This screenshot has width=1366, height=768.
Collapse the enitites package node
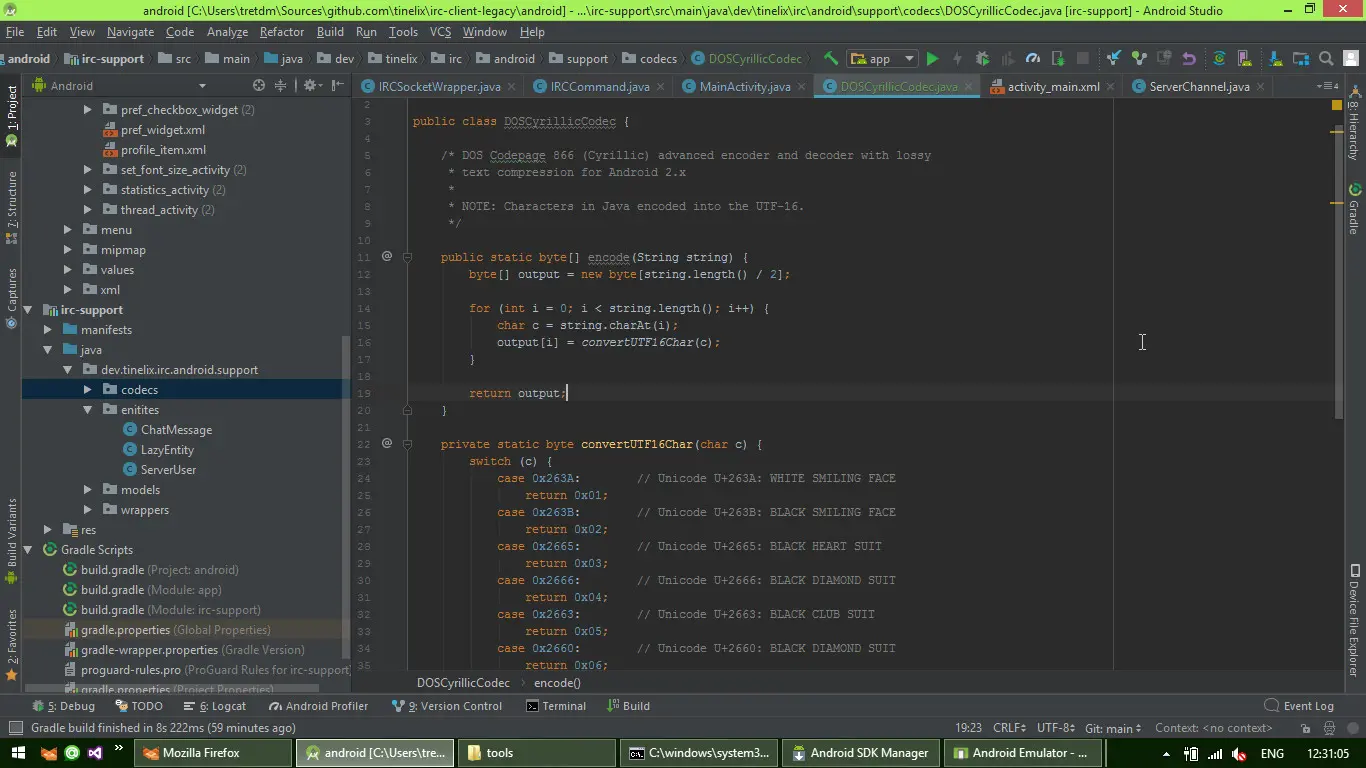pos(88,410)
